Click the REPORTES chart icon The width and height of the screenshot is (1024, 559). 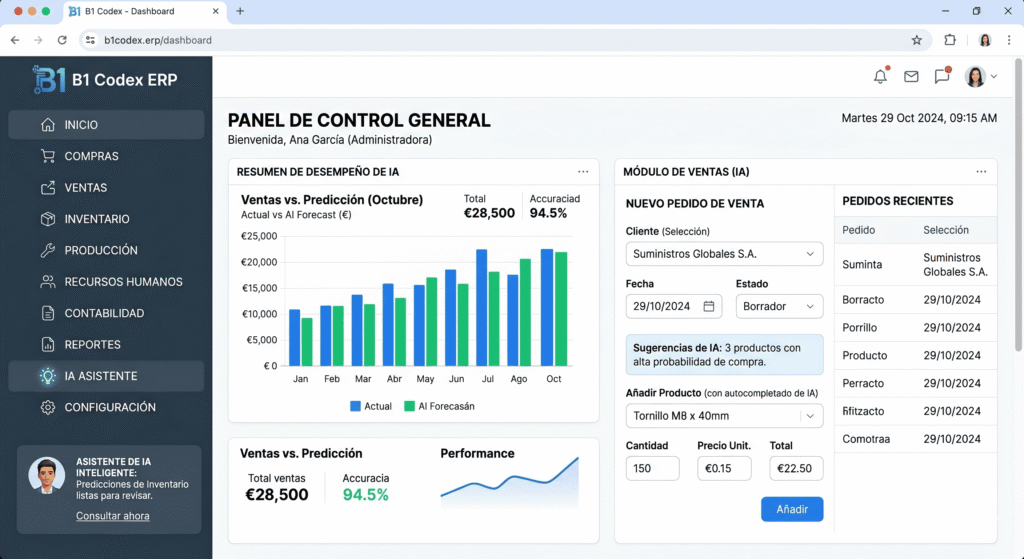tap(48, 344)
